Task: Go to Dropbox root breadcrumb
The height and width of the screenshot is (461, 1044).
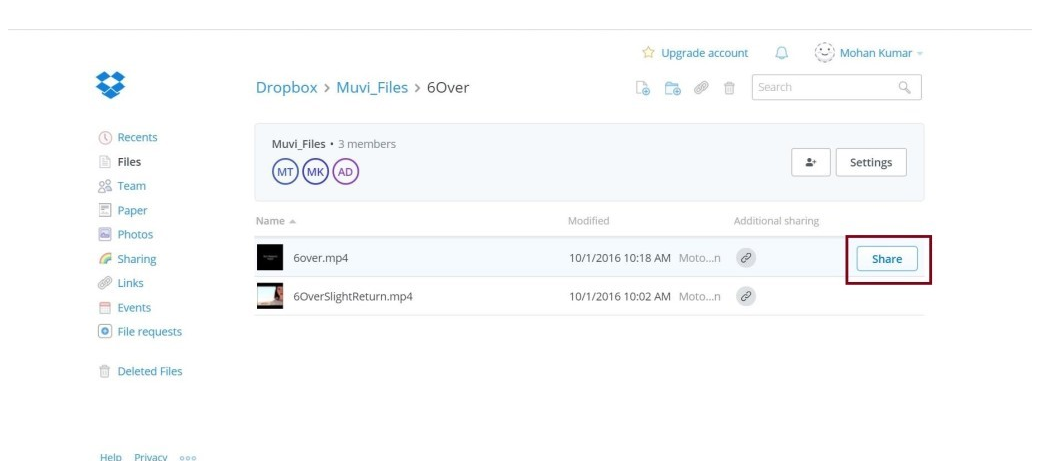Action: click(x=286, y=88)
